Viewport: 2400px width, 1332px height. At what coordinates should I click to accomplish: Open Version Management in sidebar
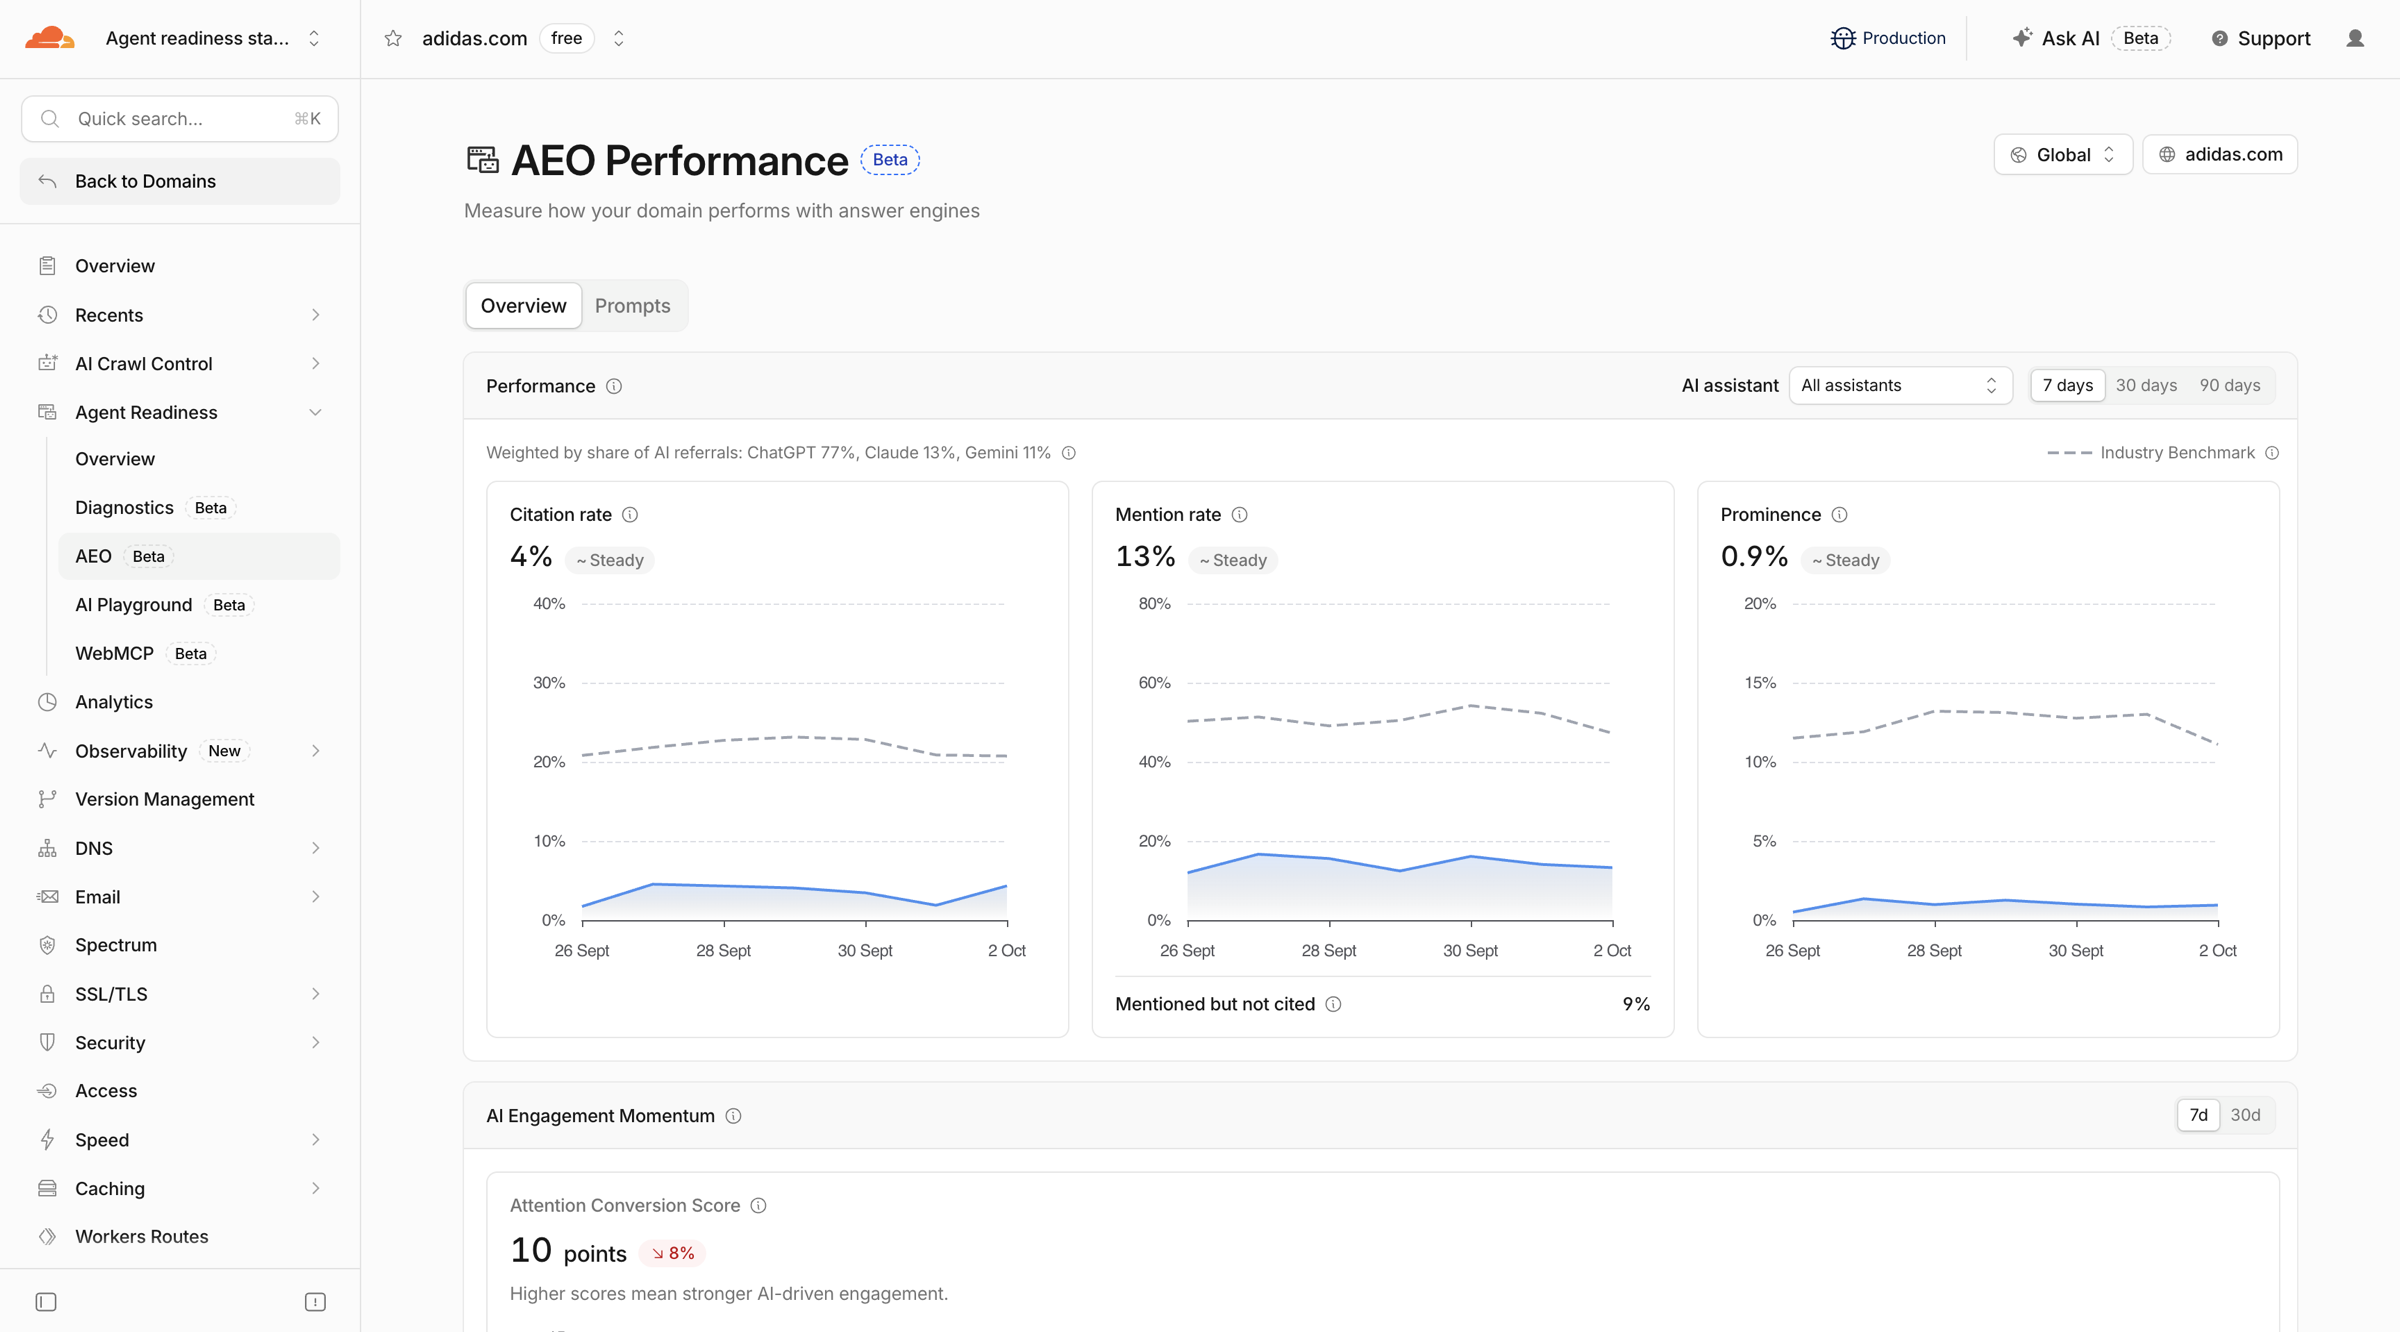coord(180,799)
